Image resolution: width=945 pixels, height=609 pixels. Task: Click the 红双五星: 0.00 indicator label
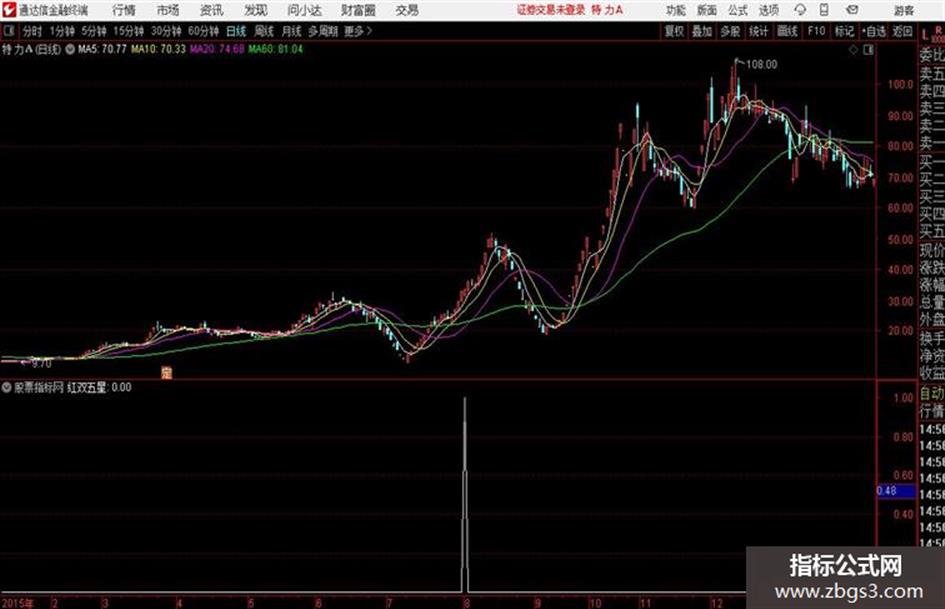tap(99, 388)
